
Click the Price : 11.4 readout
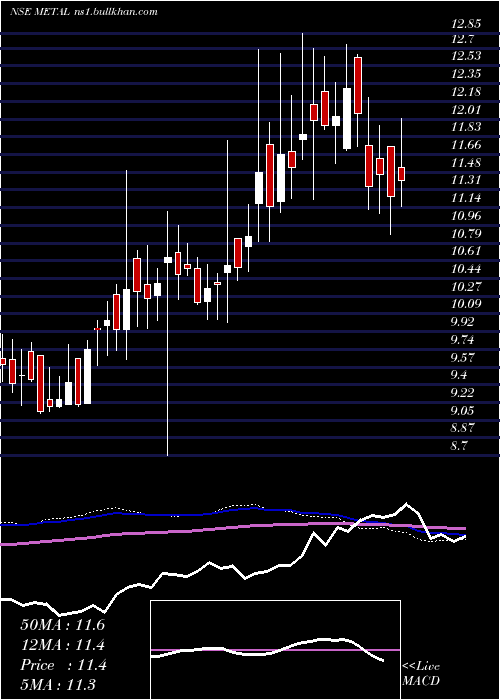63,665
